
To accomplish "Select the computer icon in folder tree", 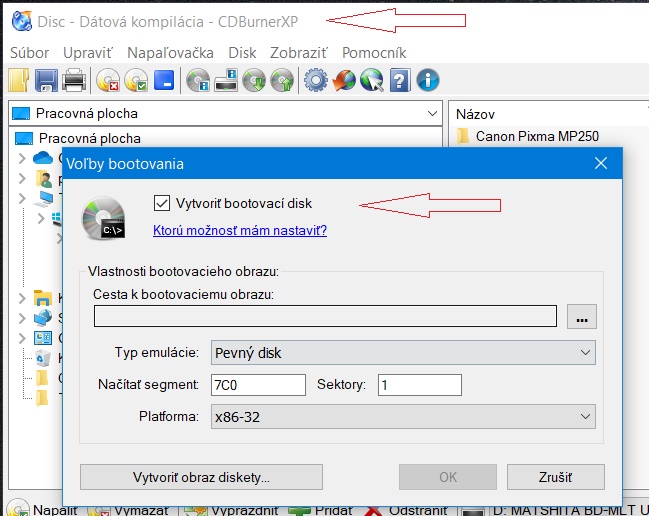I will point(43,199).
